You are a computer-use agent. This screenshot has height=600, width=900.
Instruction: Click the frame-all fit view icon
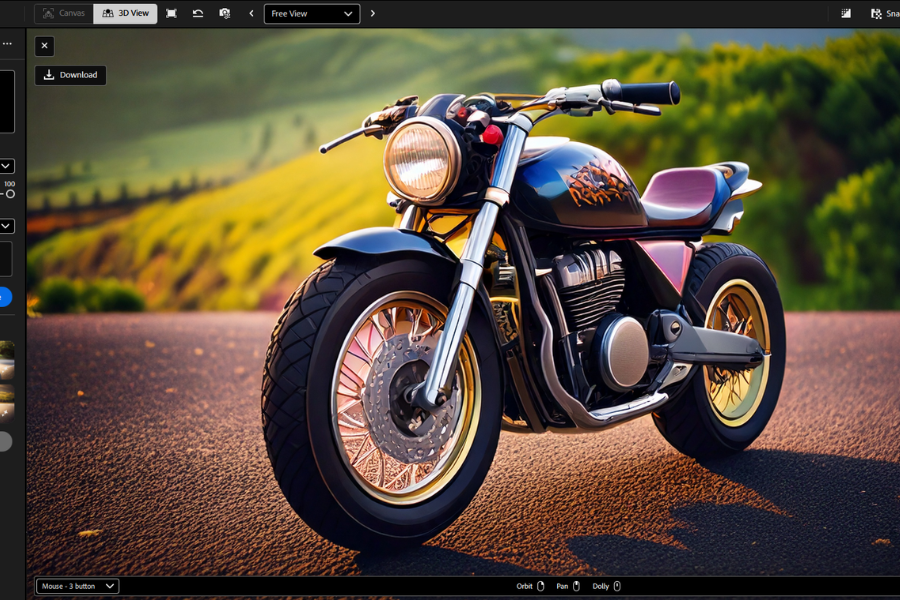tap(171, 13)
